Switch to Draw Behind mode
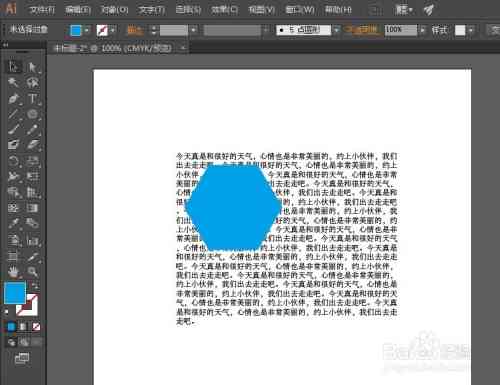This screenshot has width=500, height=385. [24, 342]
